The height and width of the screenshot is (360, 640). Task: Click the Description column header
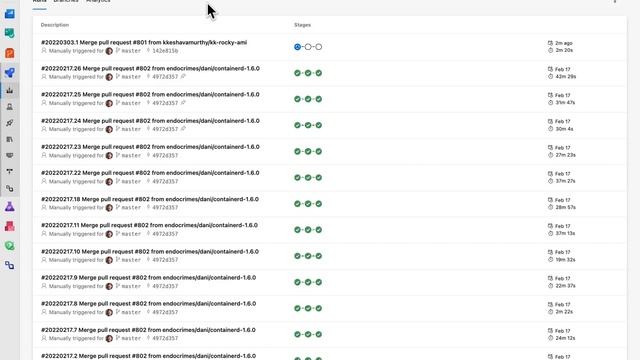(x=55, y=25)
